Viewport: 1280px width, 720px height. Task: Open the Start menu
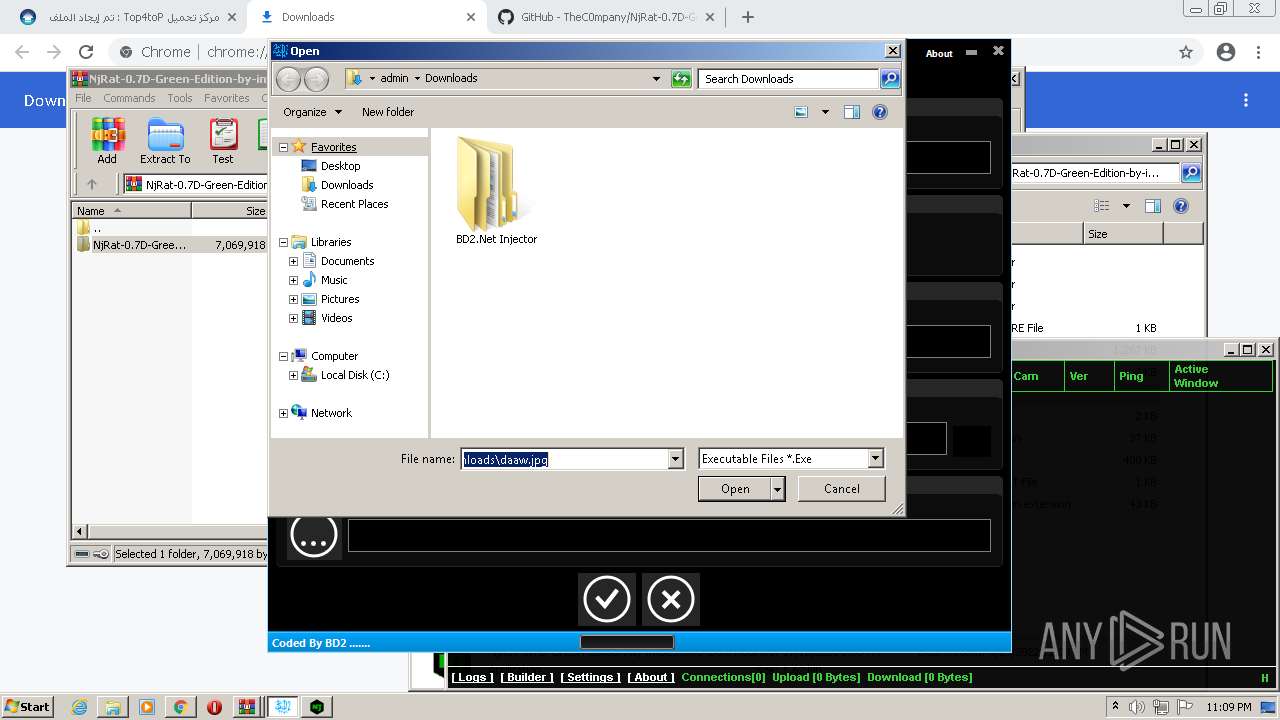pos(28,706)
